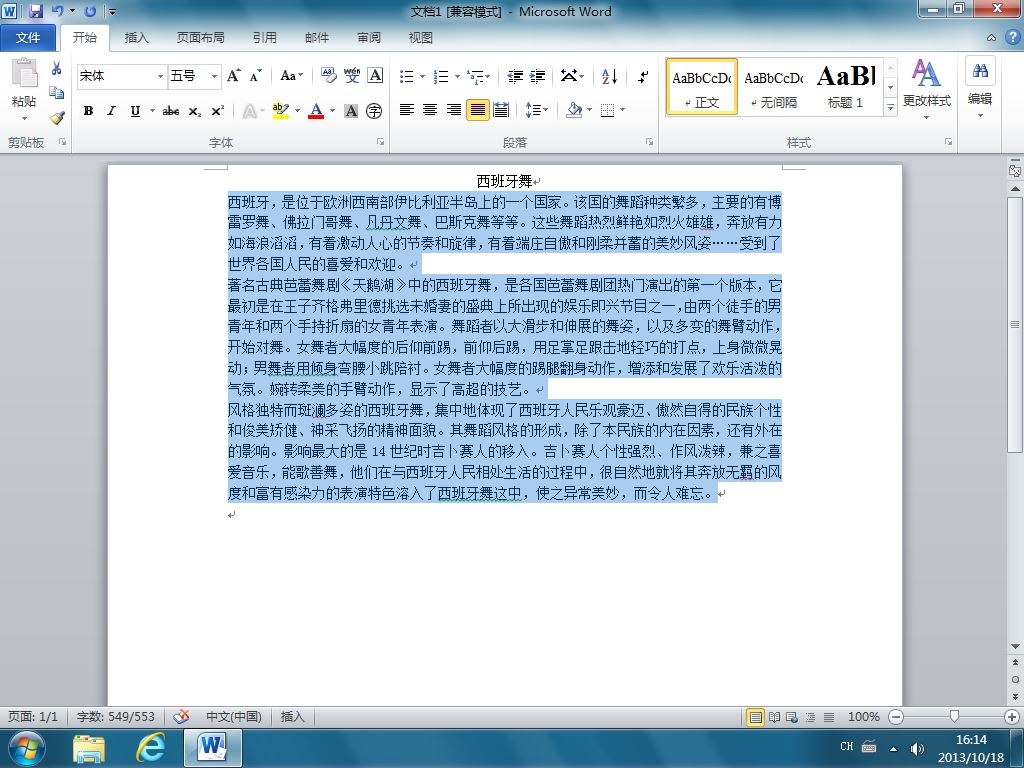Click the 更改样式 button

coord(927,89)
